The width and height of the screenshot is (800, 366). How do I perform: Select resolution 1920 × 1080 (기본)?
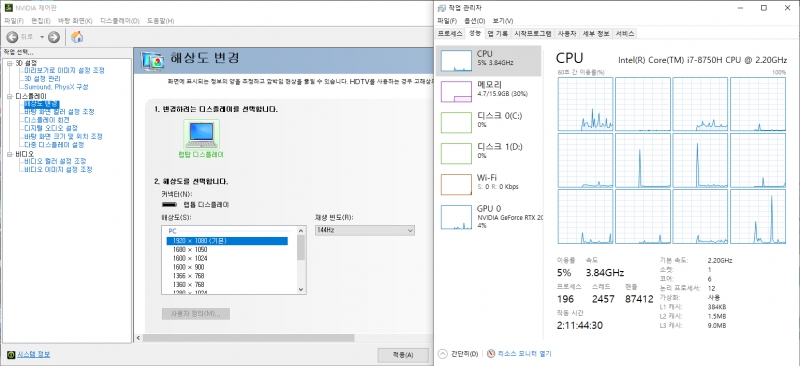(x=227, y=241)
